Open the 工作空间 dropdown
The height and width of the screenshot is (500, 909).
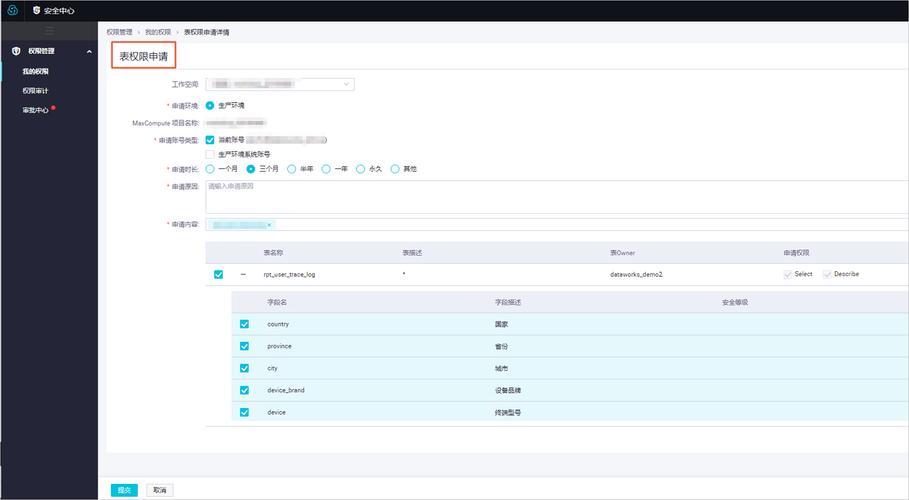(x=280, y=84)
